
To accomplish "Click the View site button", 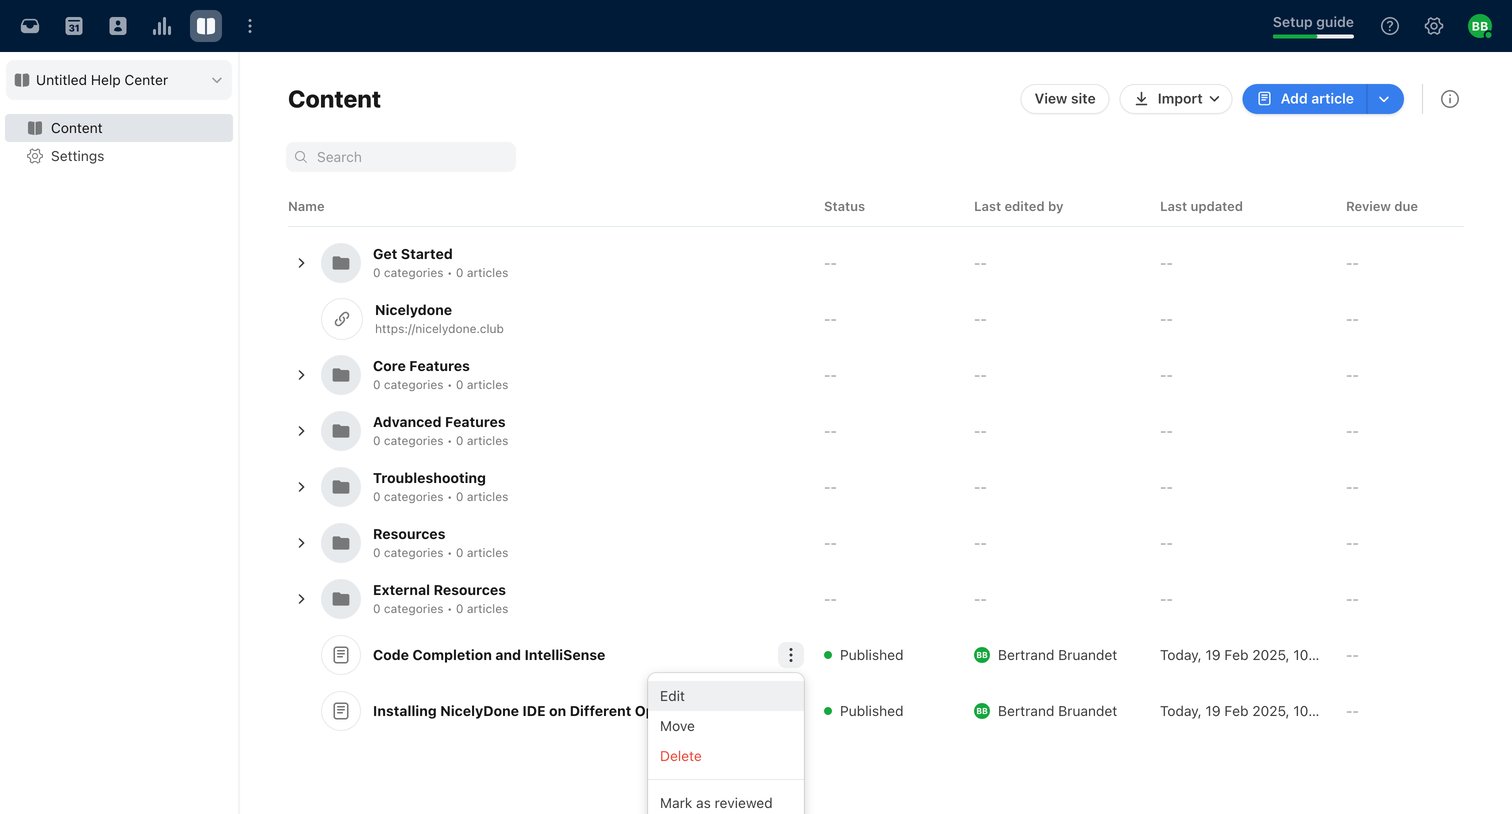I will tap(1065, 99).
